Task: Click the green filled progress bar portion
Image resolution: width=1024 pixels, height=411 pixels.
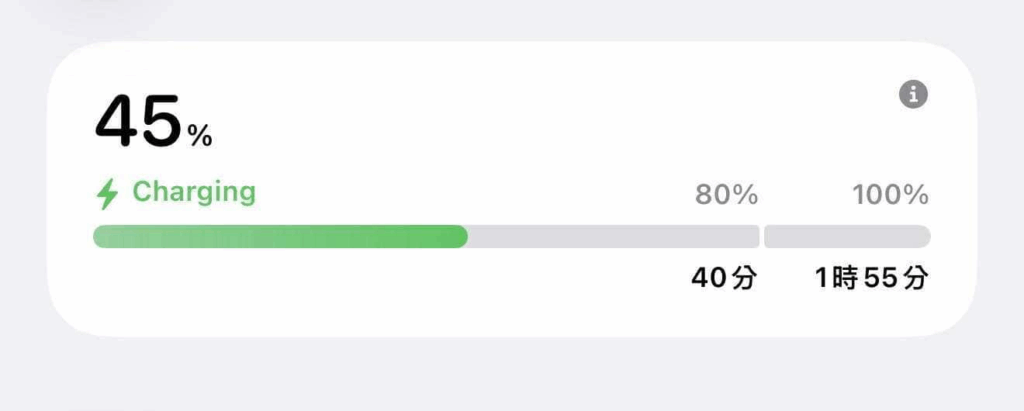Action: tap(281, 237)
